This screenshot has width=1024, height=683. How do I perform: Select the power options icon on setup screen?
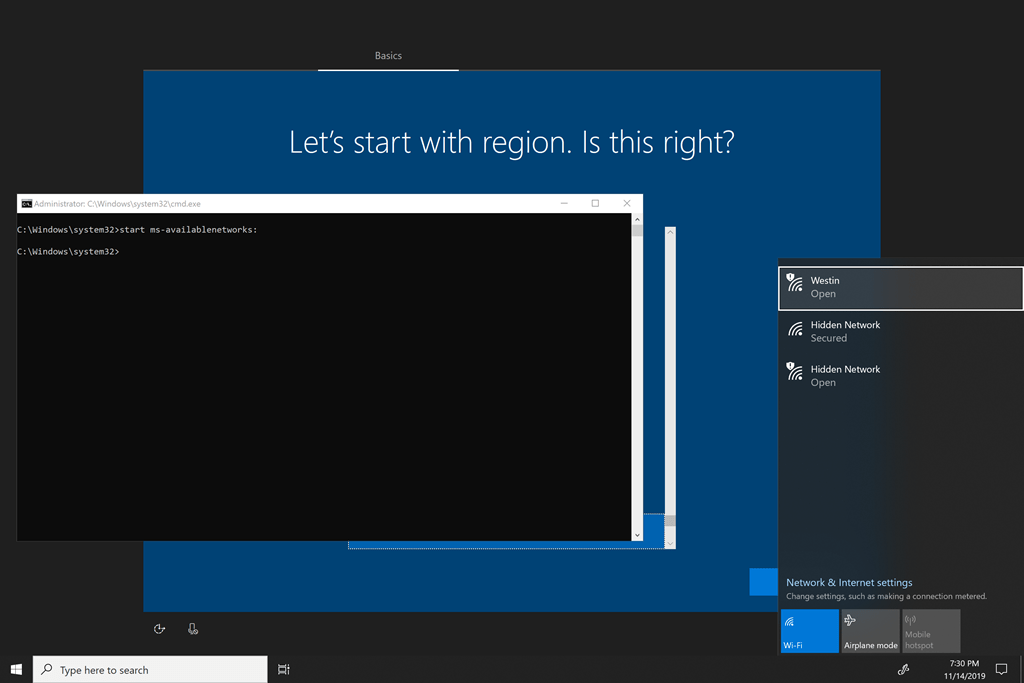click(x=160, y=628)
